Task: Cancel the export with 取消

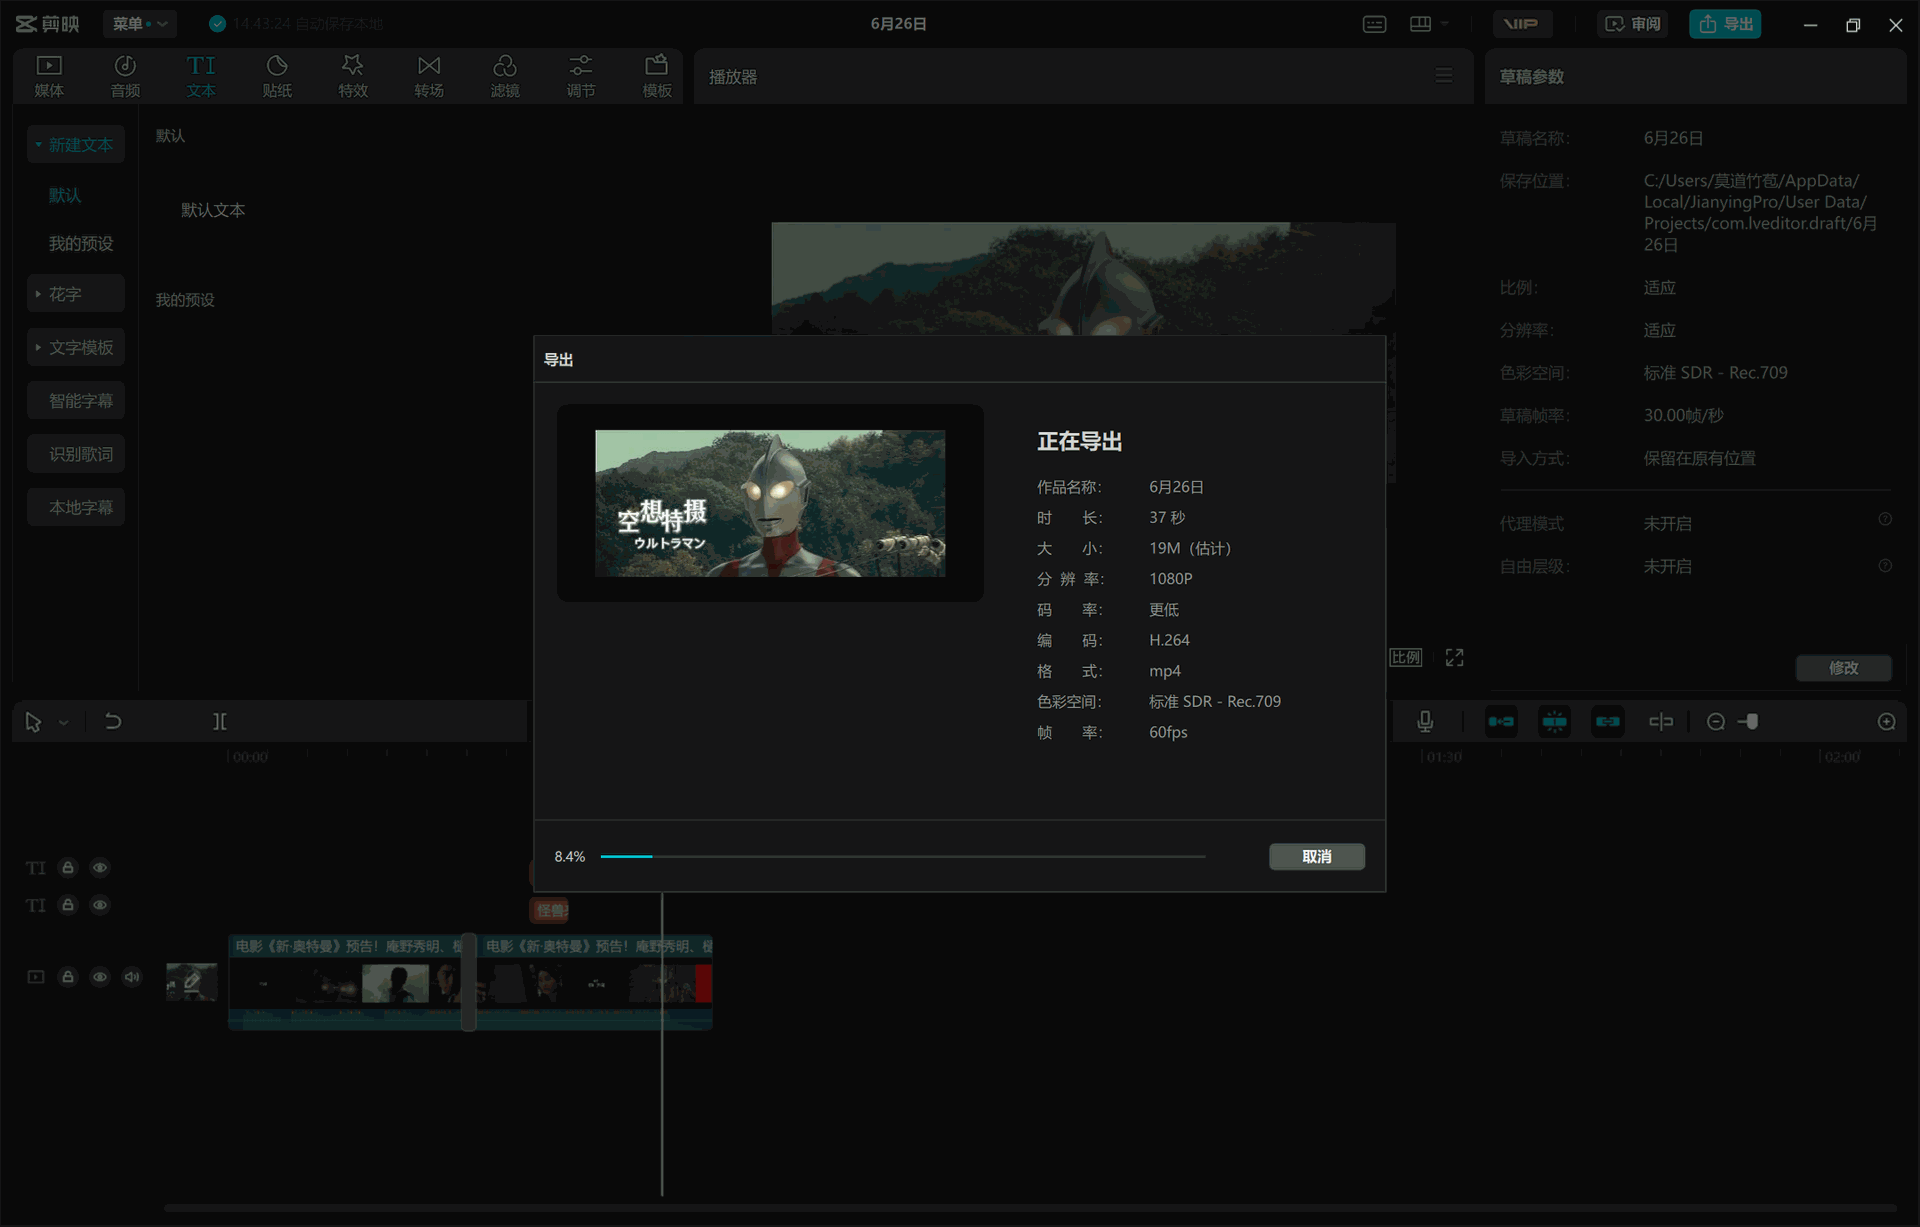Action: (1316, 857)
